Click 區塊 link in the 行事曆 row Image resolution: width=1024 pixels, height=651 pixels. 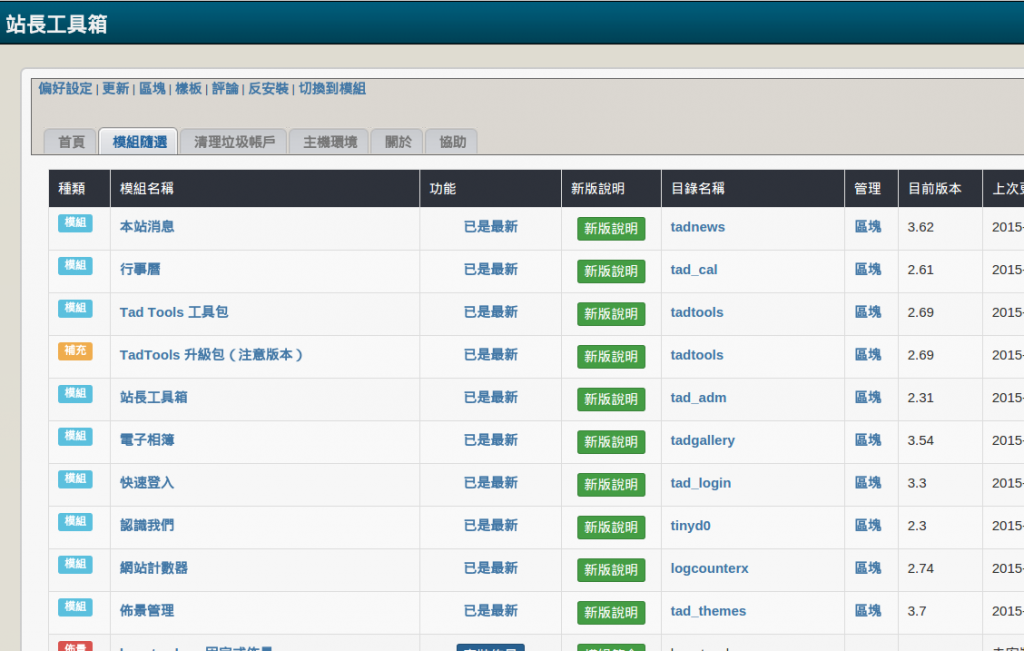click(x=868, y=270)
